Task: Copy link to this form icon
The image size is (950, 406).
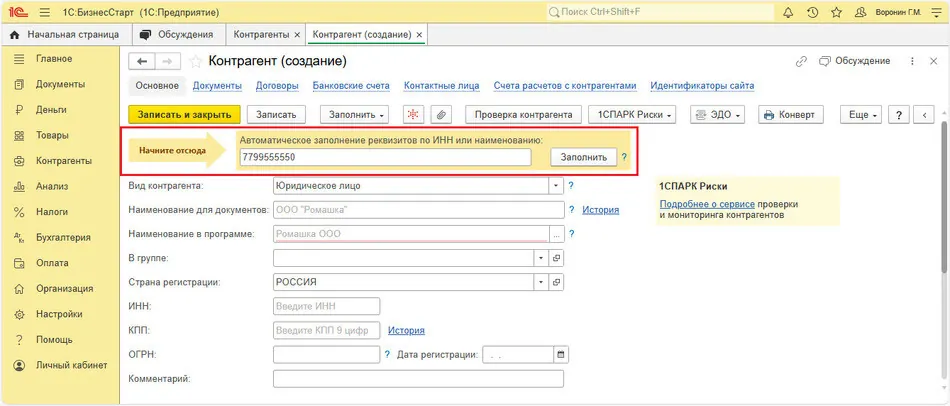Action: [802, 61]
